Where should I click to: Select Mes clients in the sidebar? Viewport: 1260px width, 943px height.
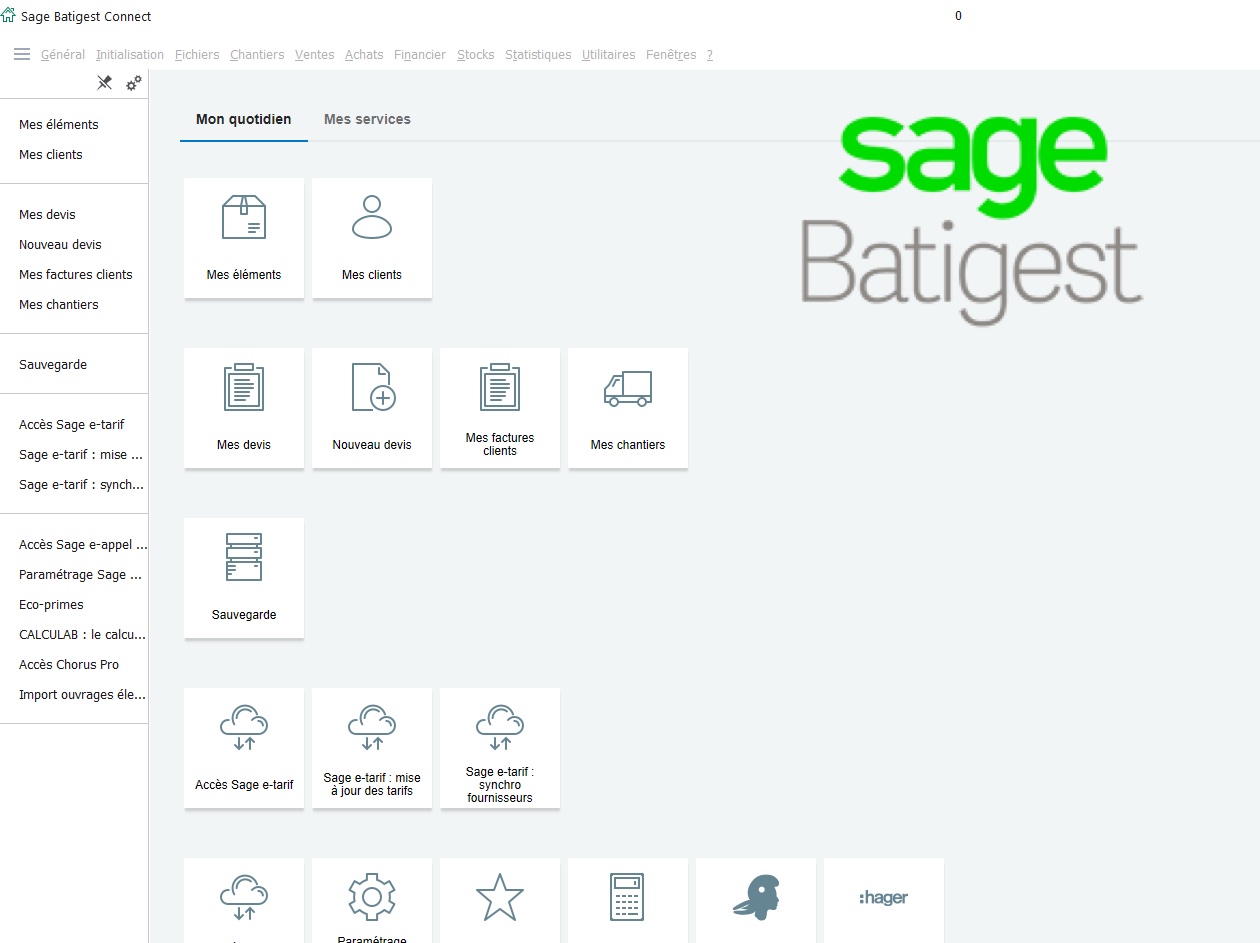tap(51, 155)
